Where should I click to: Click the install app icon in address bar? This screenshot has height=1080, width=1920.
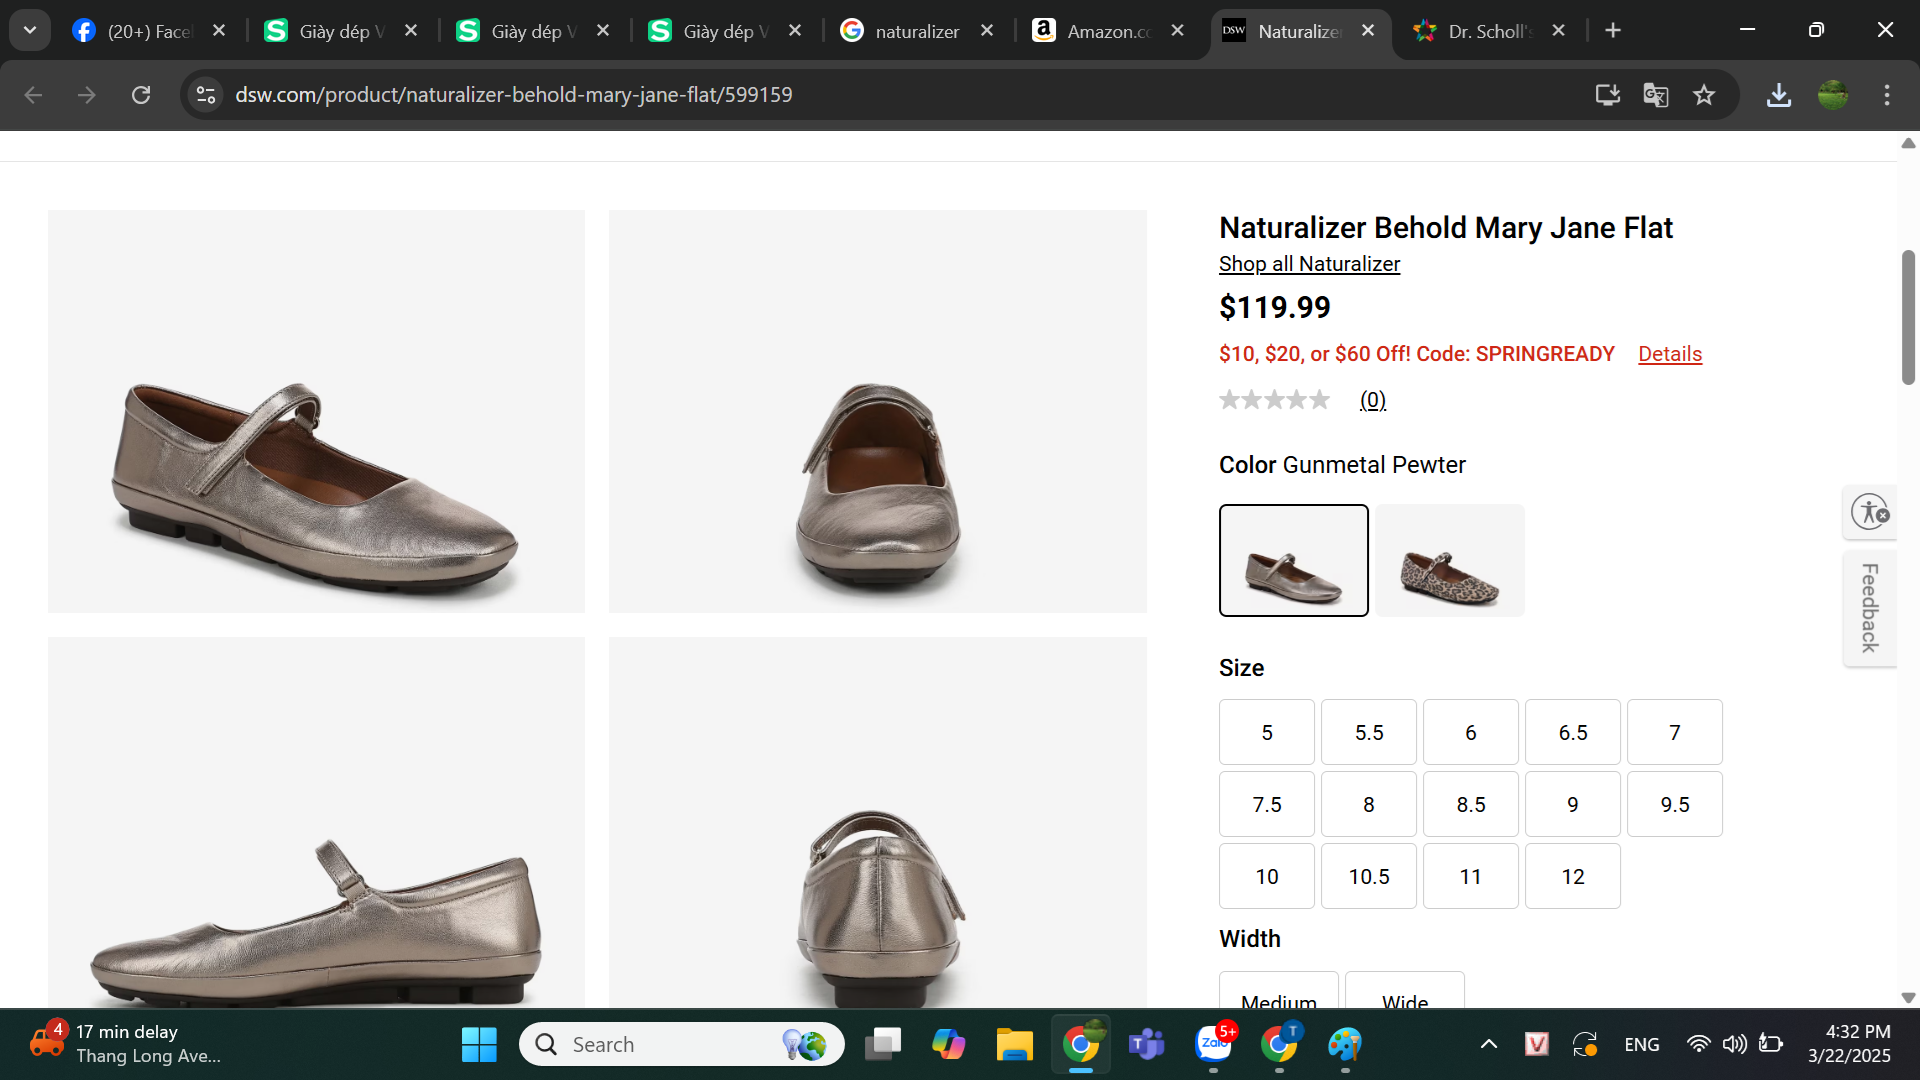(x=1607, y=95)
